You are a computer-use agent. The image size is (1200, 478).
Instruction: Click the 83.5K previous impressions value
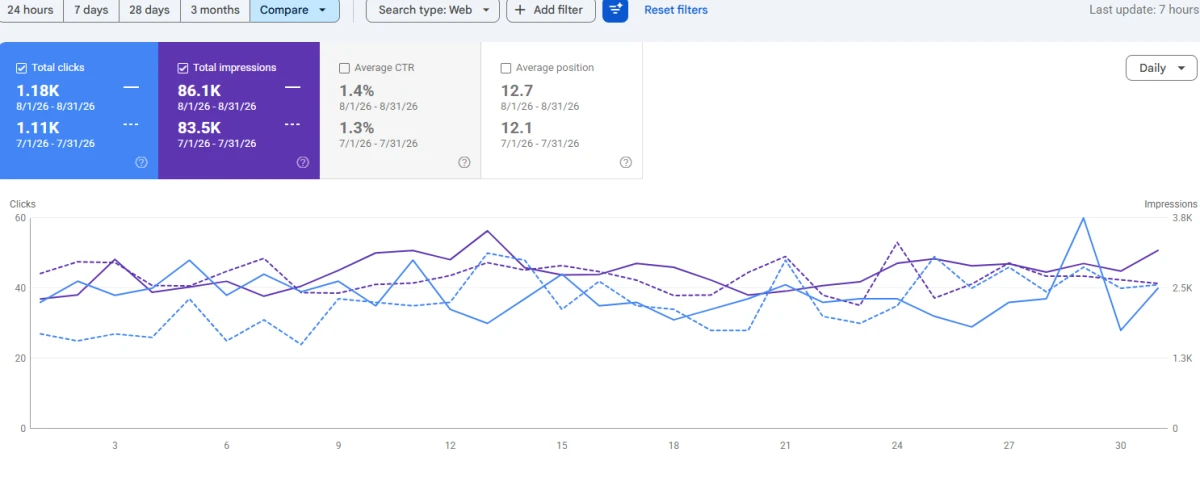pos(200,127)
